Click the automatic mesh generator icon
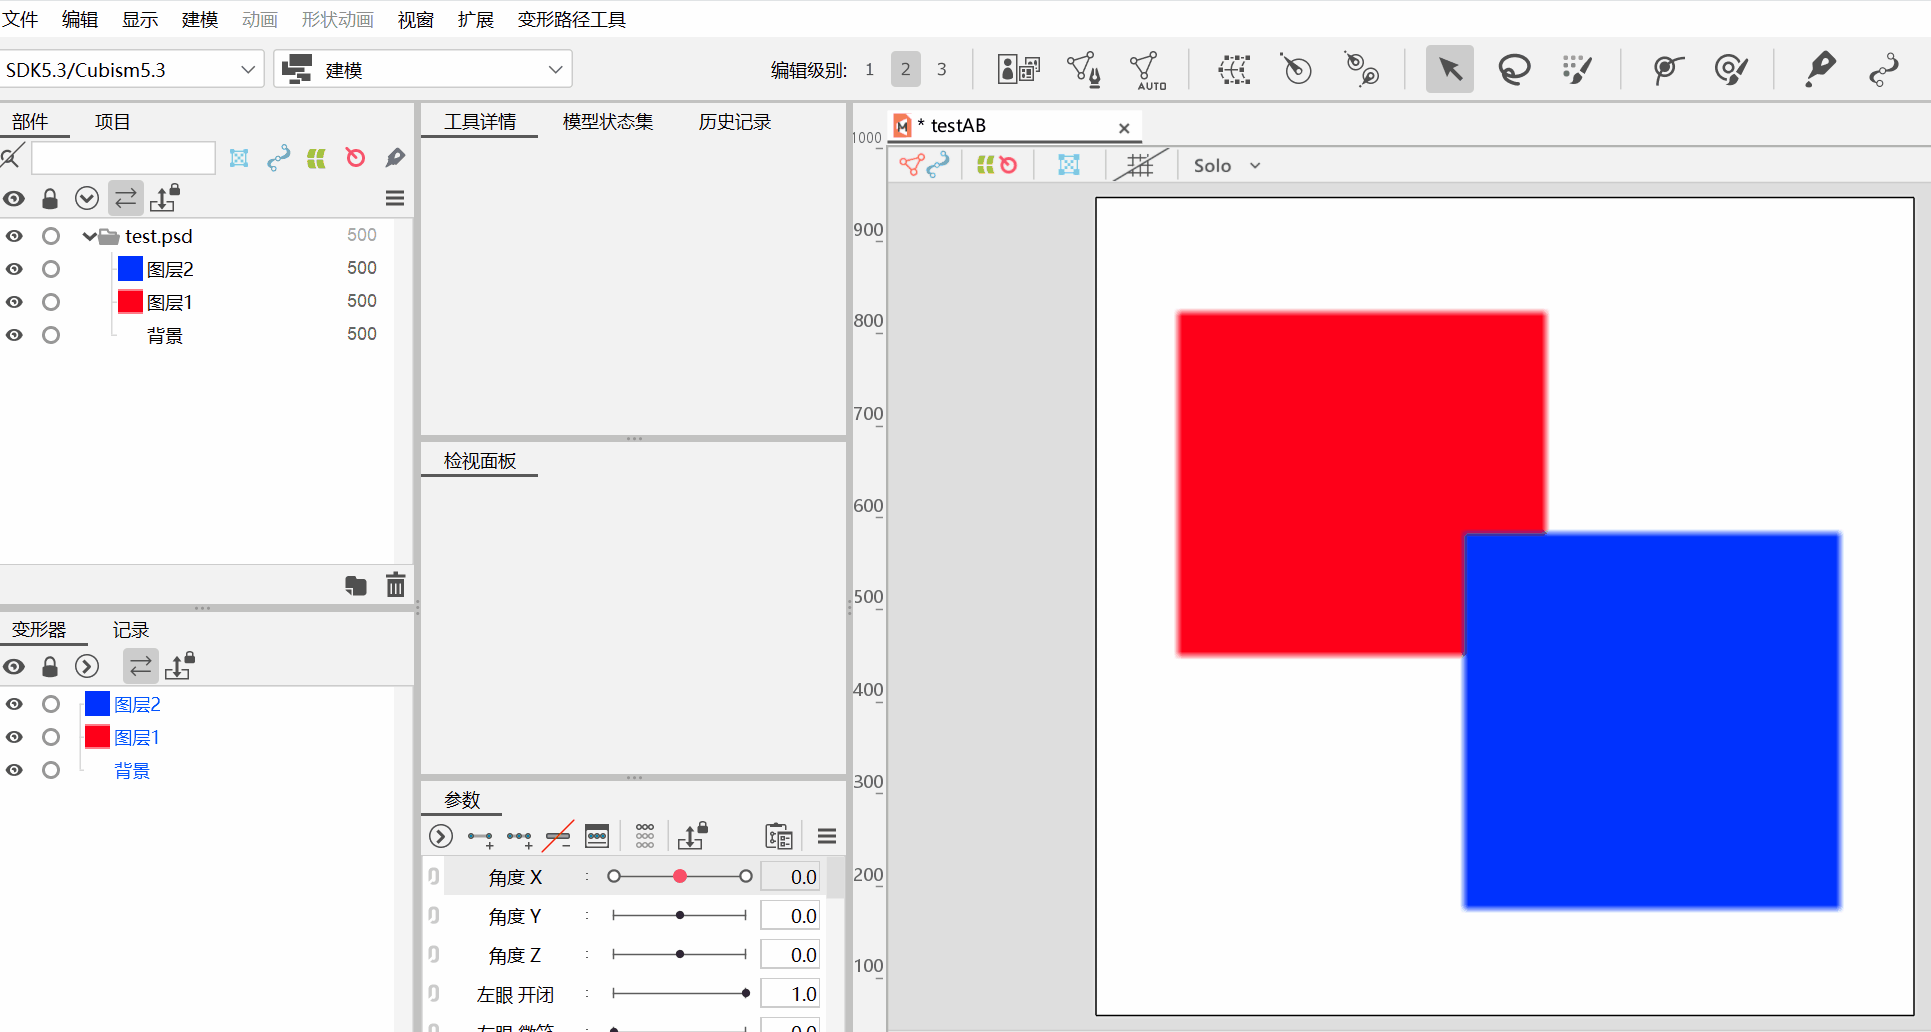Screen dimensions: 1931x1032 click(1146, 69)
